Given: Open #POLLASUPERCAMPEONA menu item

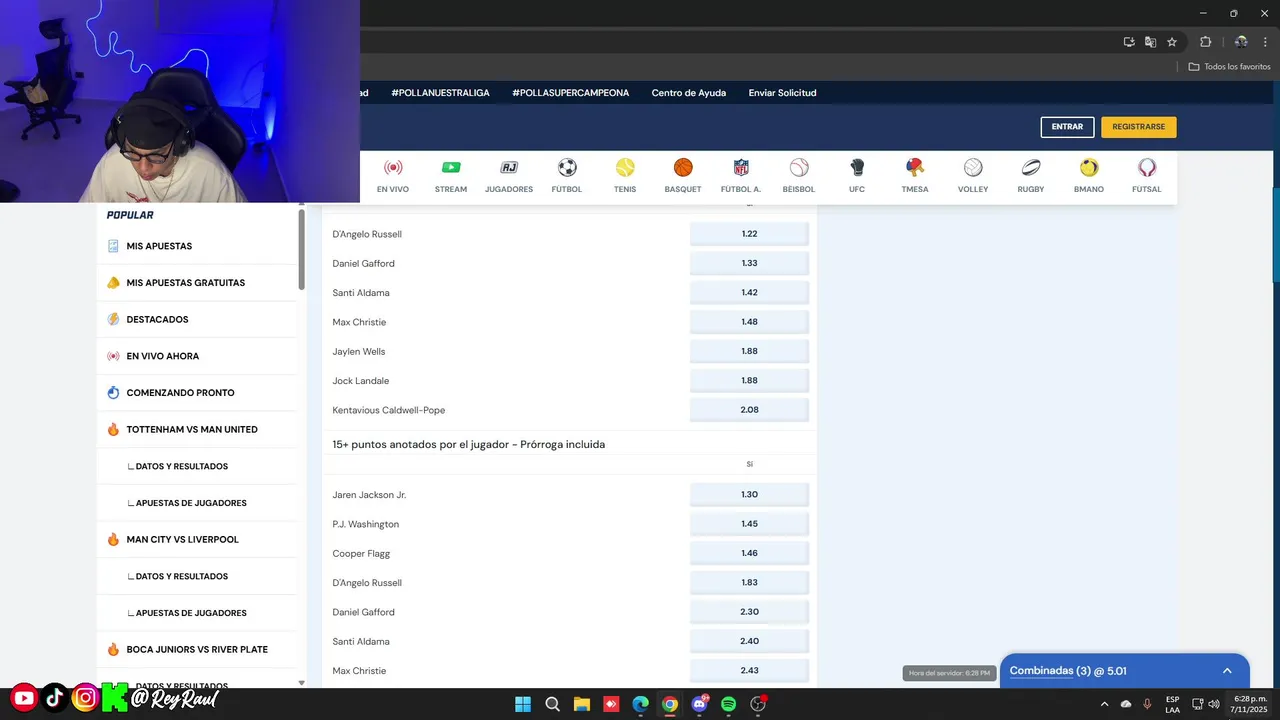Looking at the screenshot, I should (570, 93).
